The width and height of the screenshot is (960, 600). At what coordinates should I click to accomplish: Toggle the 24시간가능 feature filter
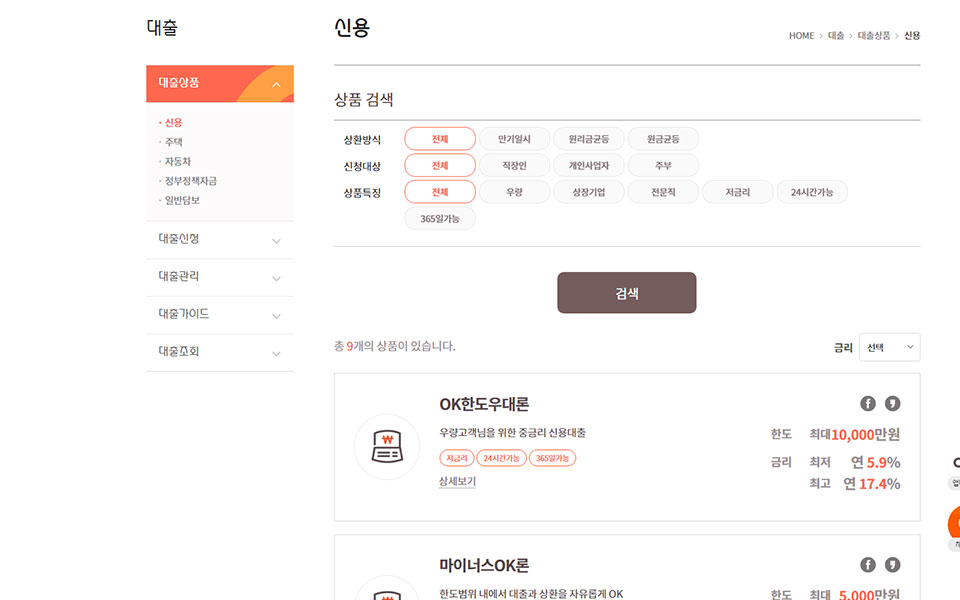pos(811,192)
